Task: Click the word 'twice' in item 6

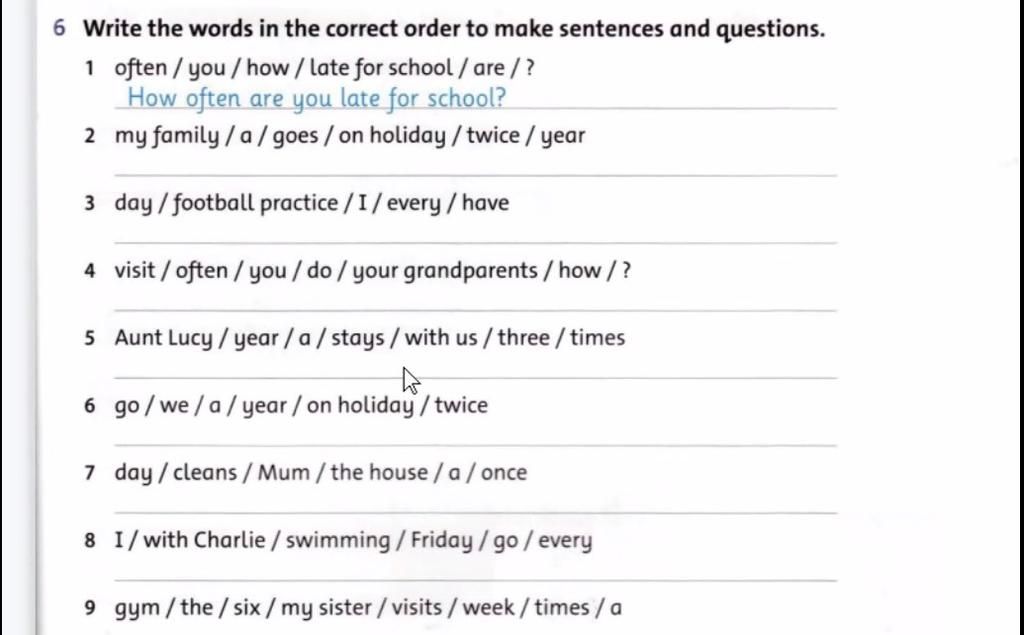Action: 461,405
